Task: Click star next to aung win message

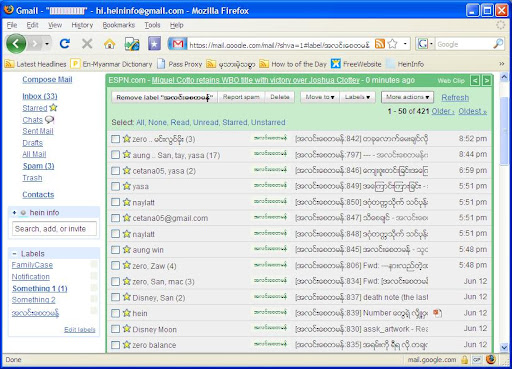Action: click(x=127, y=249)
